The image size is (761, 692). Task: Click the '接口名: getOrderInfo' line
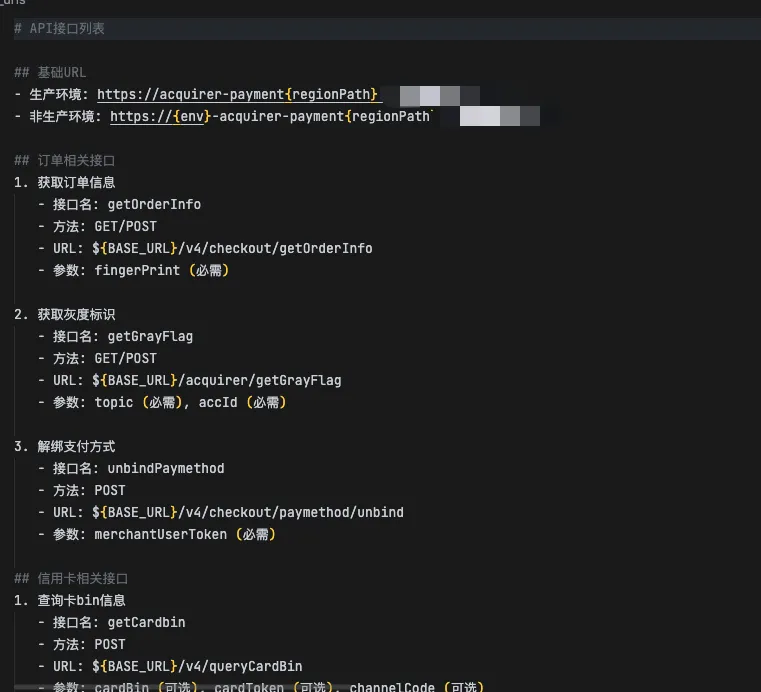120,204
